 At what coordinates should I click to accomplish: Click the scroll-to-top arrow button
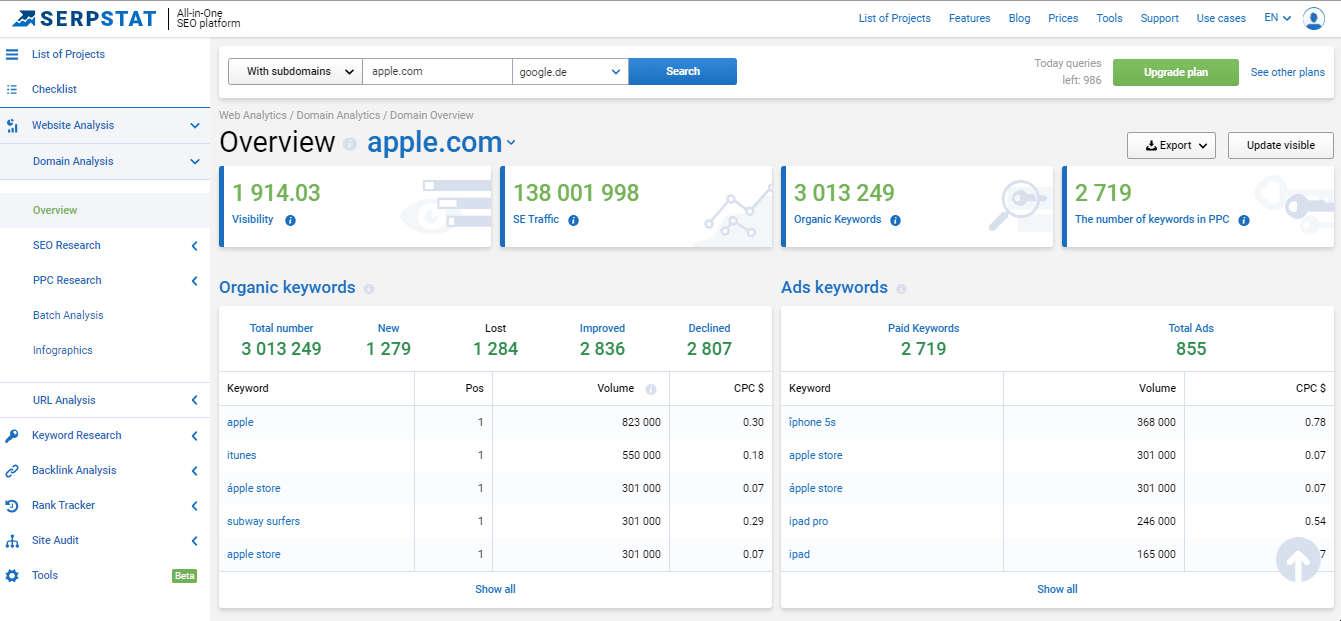pos(1298,560)
